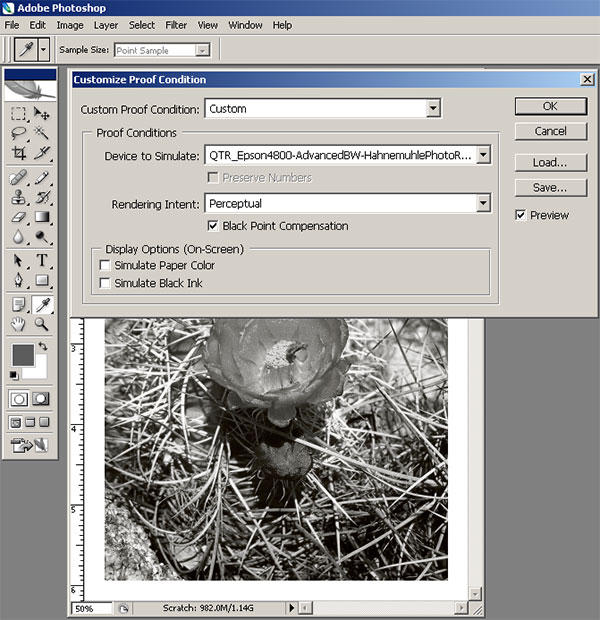This screenshot has width=600, height=620.
Task: Choose Full Screen Mode
Action: click(44, 423)
